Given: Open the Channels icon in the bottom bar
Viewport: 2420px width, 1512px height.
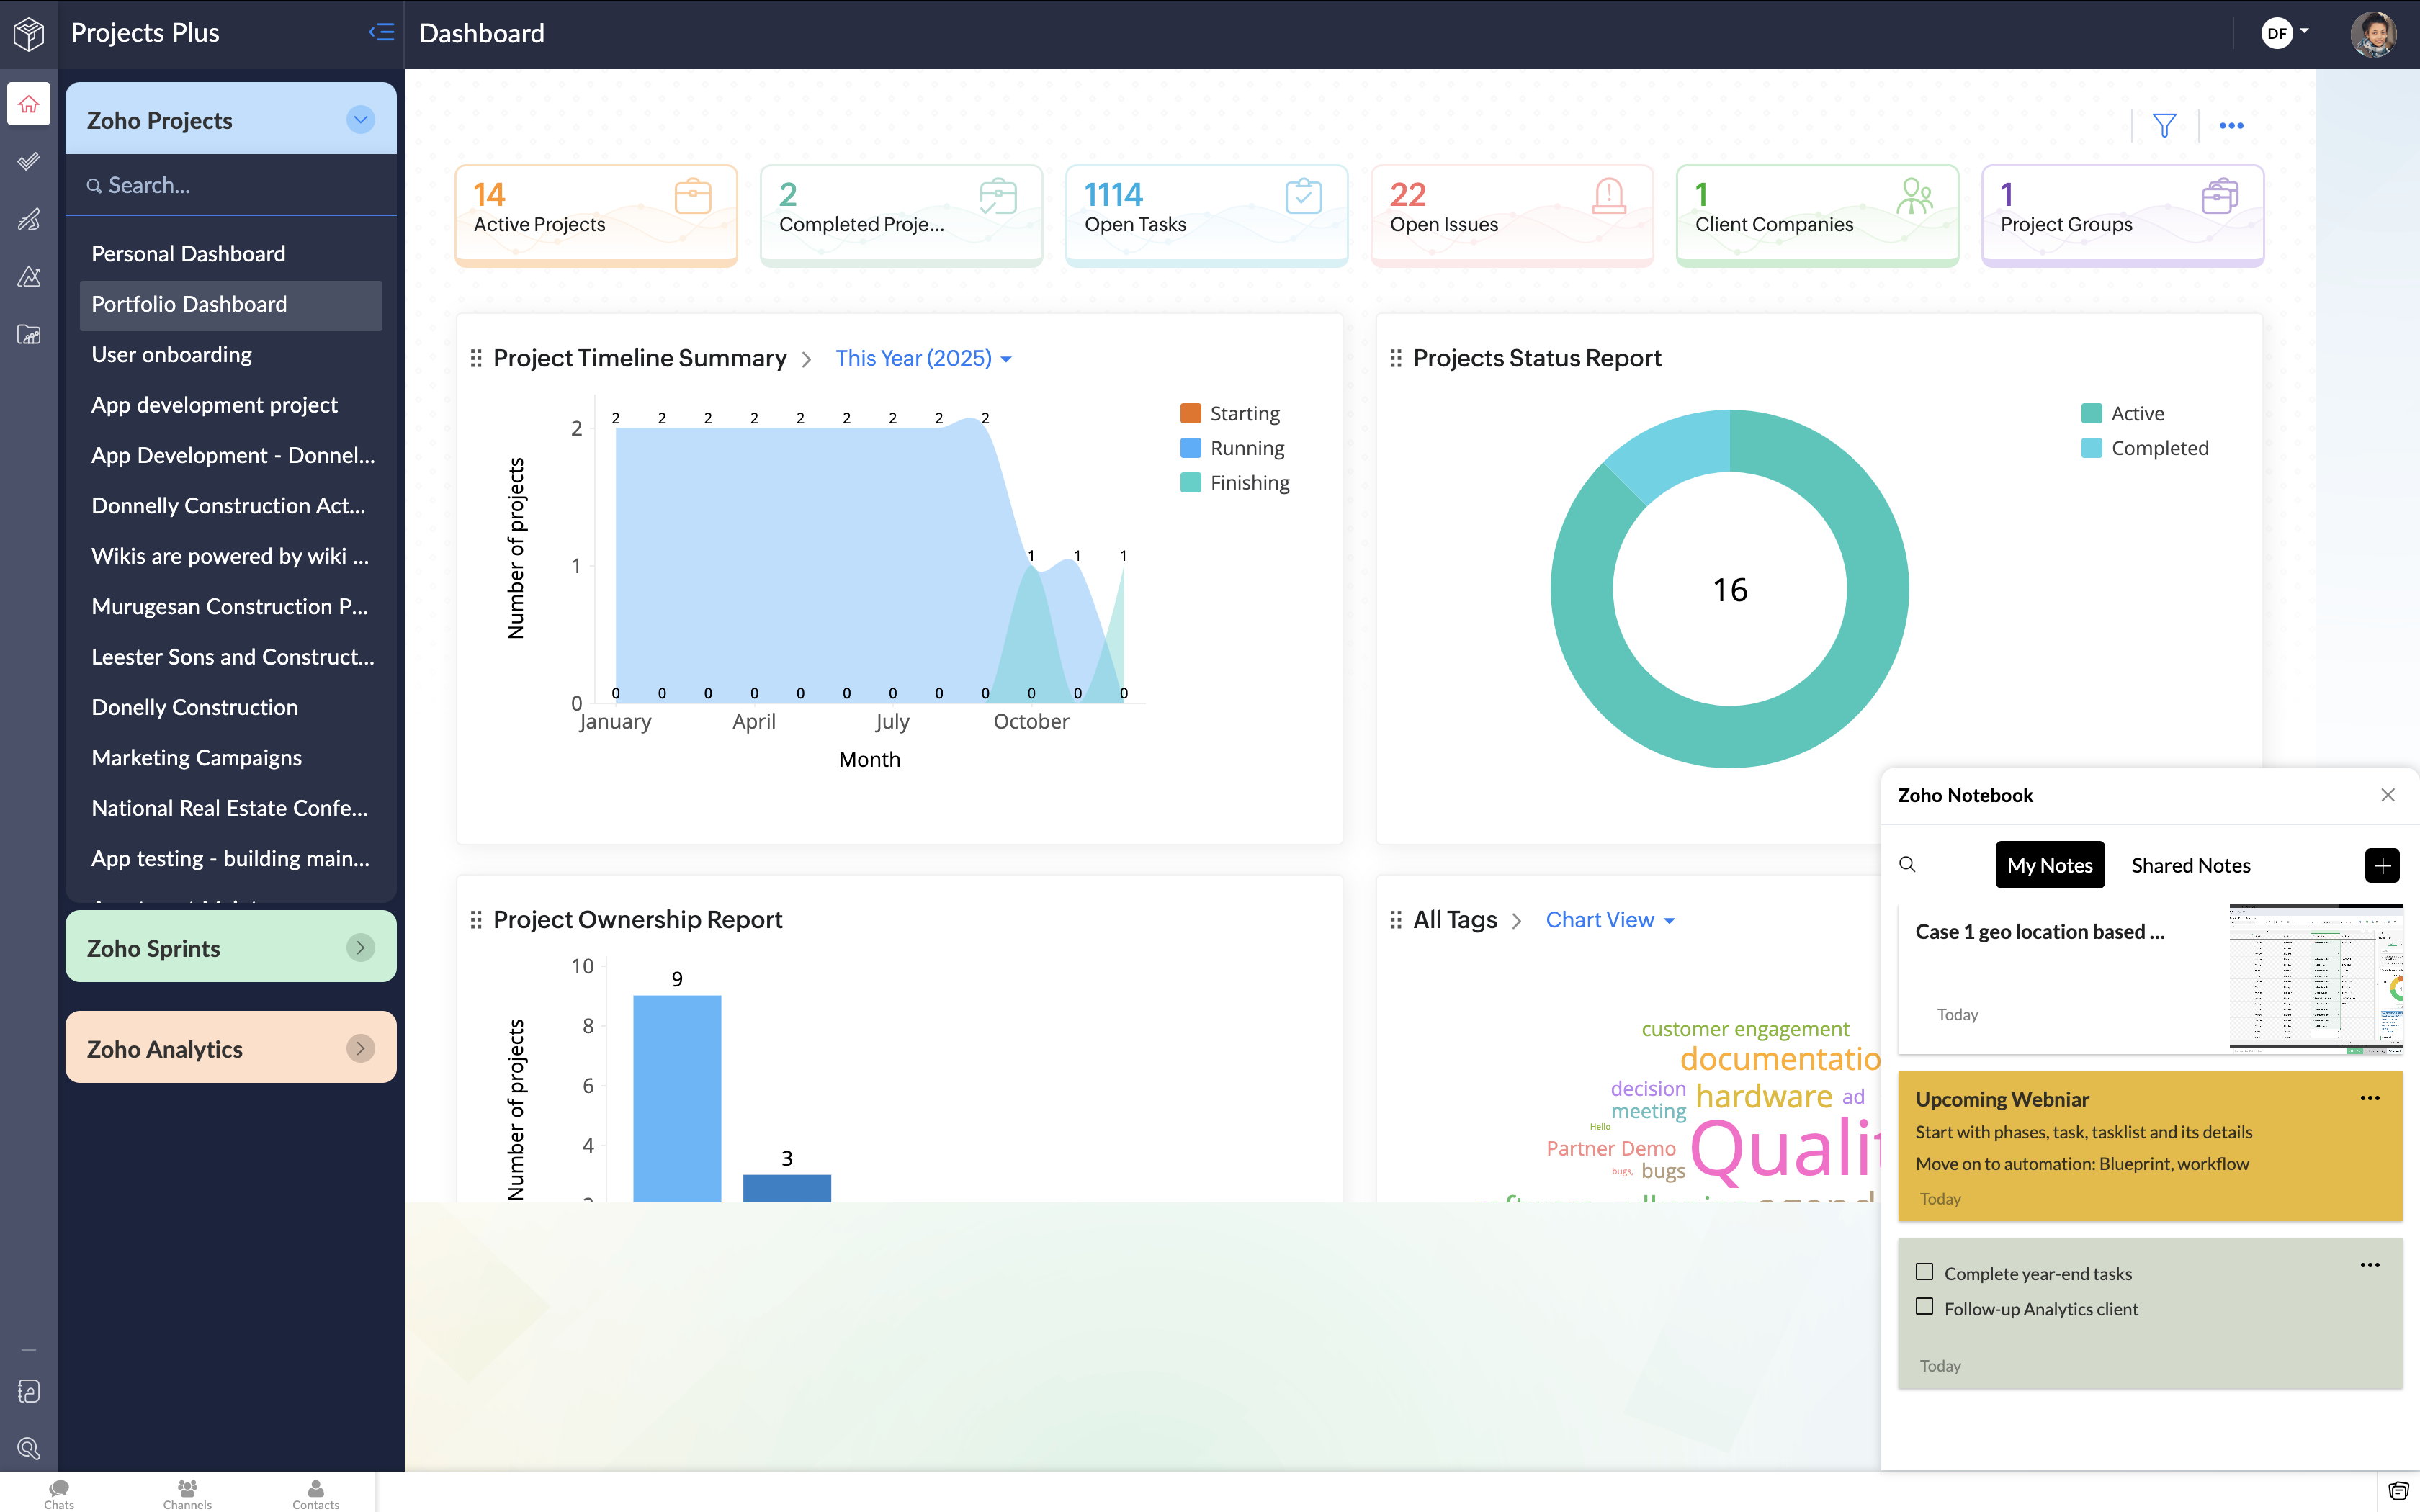Looking at the screenshot, I should [187, 1494].
